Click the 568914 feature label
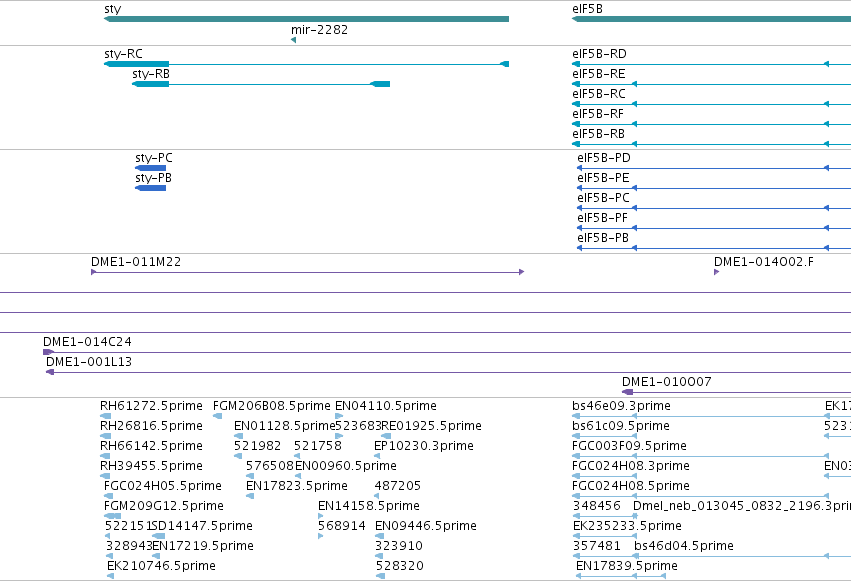Viewport: 851px width, 581px height. 342,526
